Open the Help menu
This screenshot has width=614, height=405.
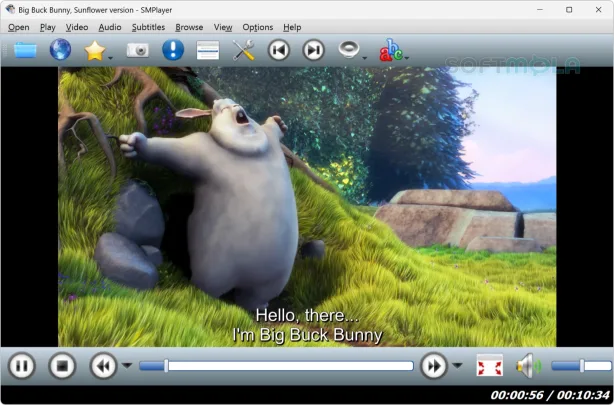pyautogui.click(x=292, y=27)
